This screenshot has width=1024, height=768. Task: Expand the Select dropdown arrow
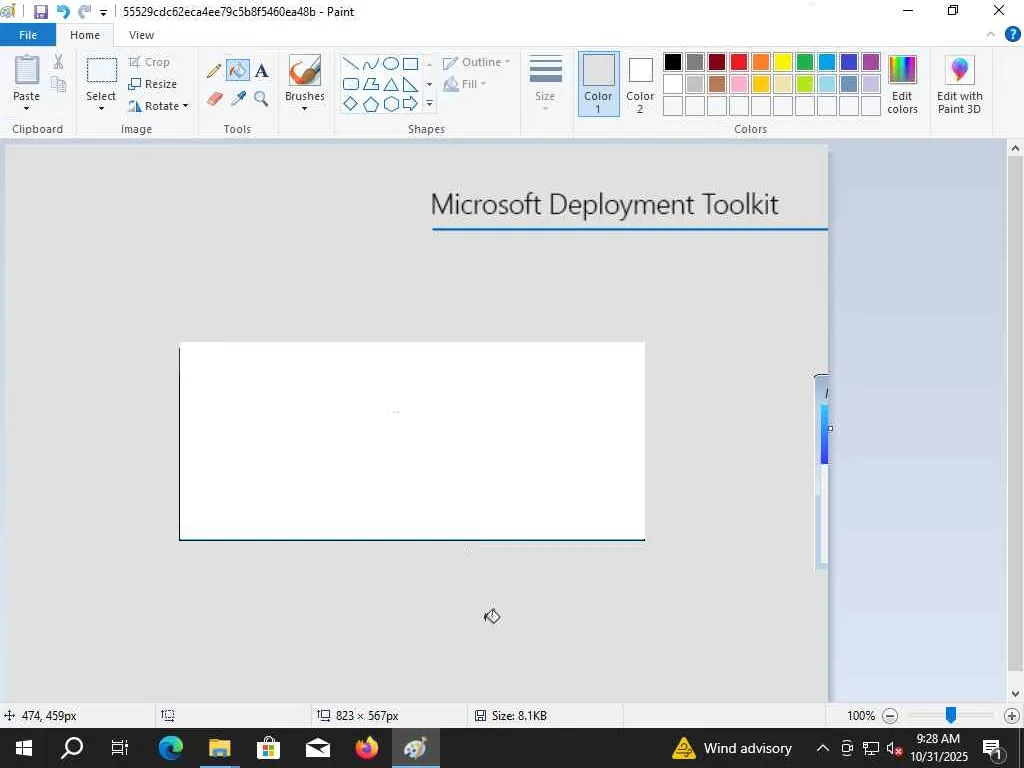101,108
